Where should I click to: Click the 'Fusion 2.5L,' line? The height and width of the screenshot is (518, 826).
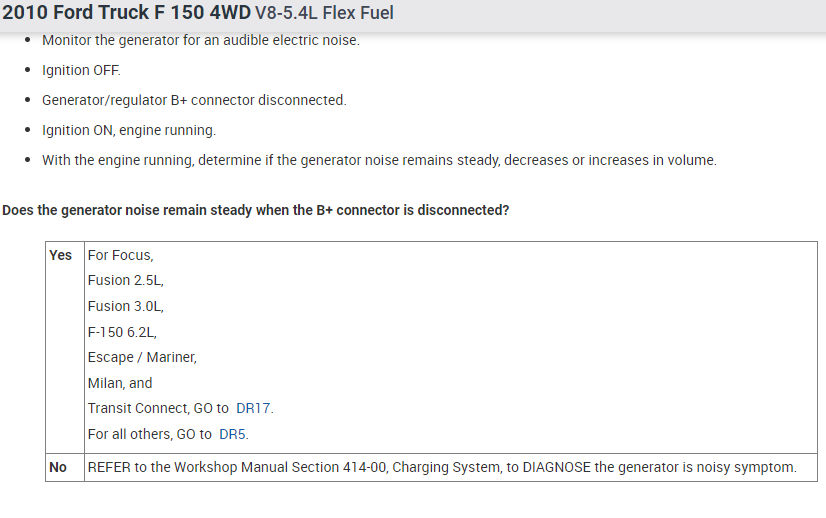[126, 281]
